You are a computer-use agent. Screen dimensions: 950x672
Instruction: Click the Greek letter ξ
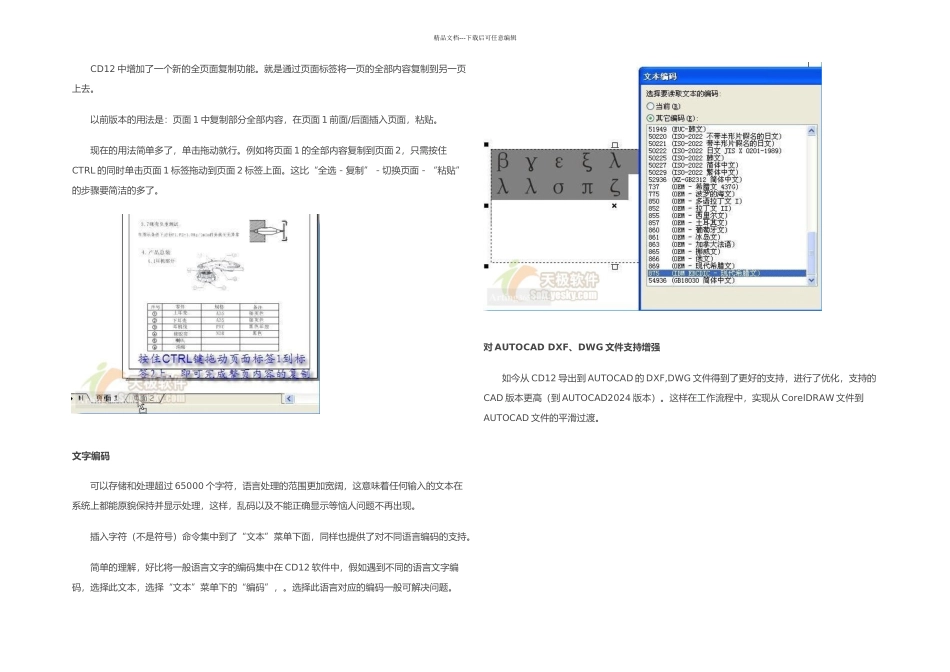(x=587, y=162)
